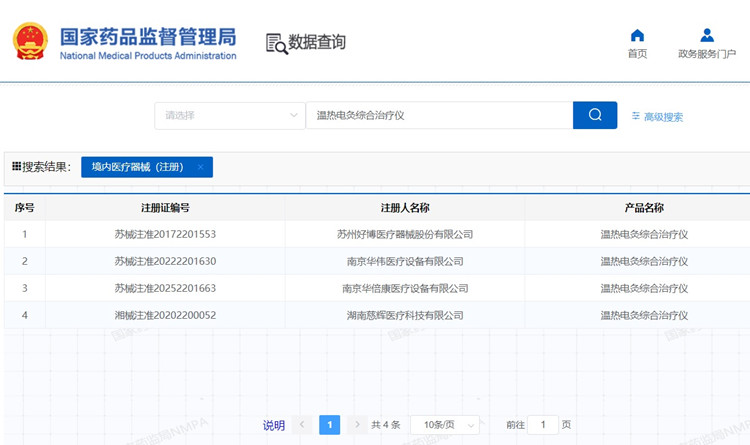Open the 首页 home icon
The width and height of the screenshot is (750, 445).
(x=637, y=37)
